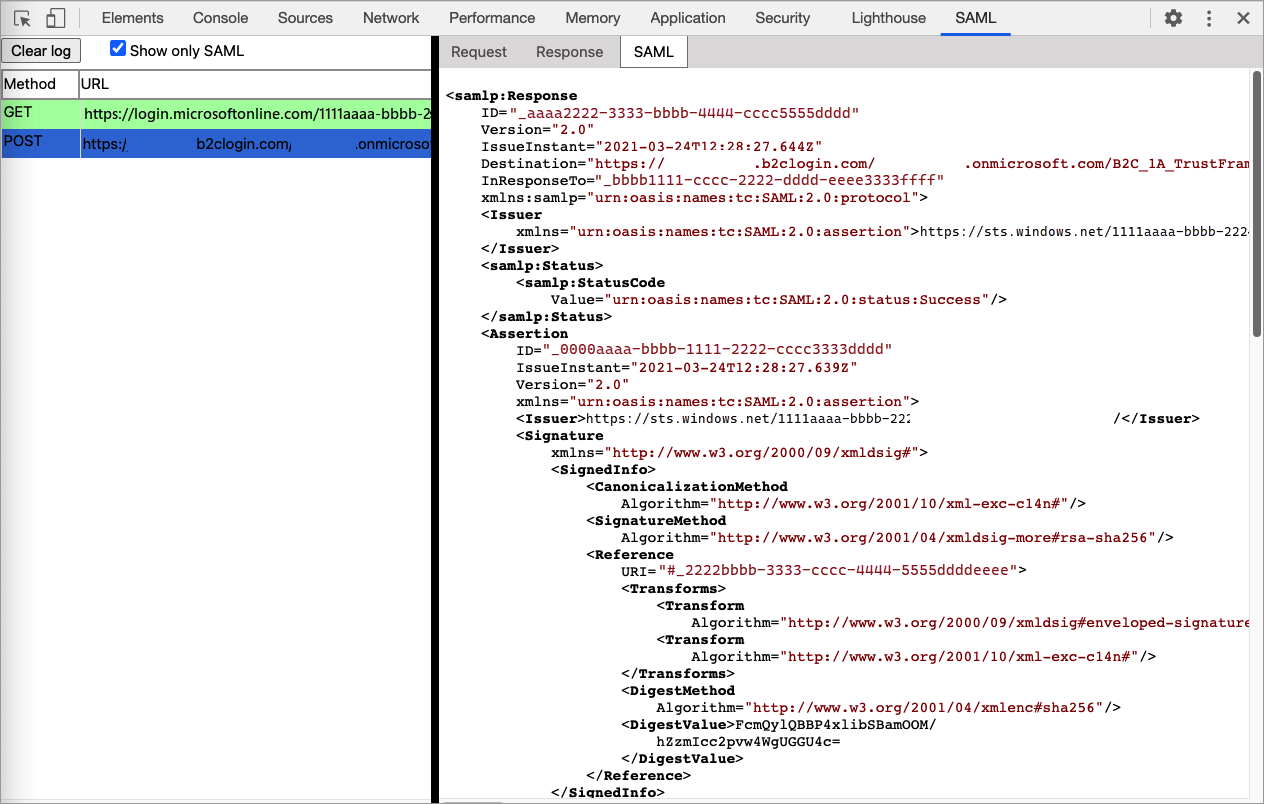Open the Network tab
Image resolution: width=1264 pixels, height=804 pixels.
[390, 17]
